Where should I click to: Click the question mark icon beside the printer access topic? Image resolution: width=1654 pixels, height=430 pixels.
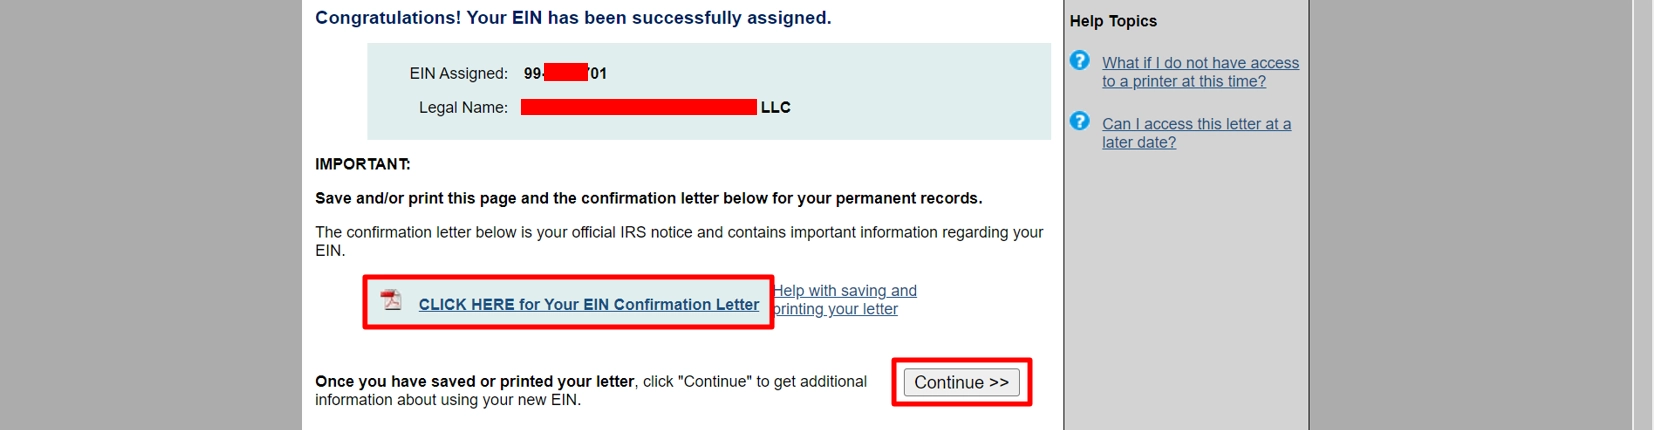1079,61
